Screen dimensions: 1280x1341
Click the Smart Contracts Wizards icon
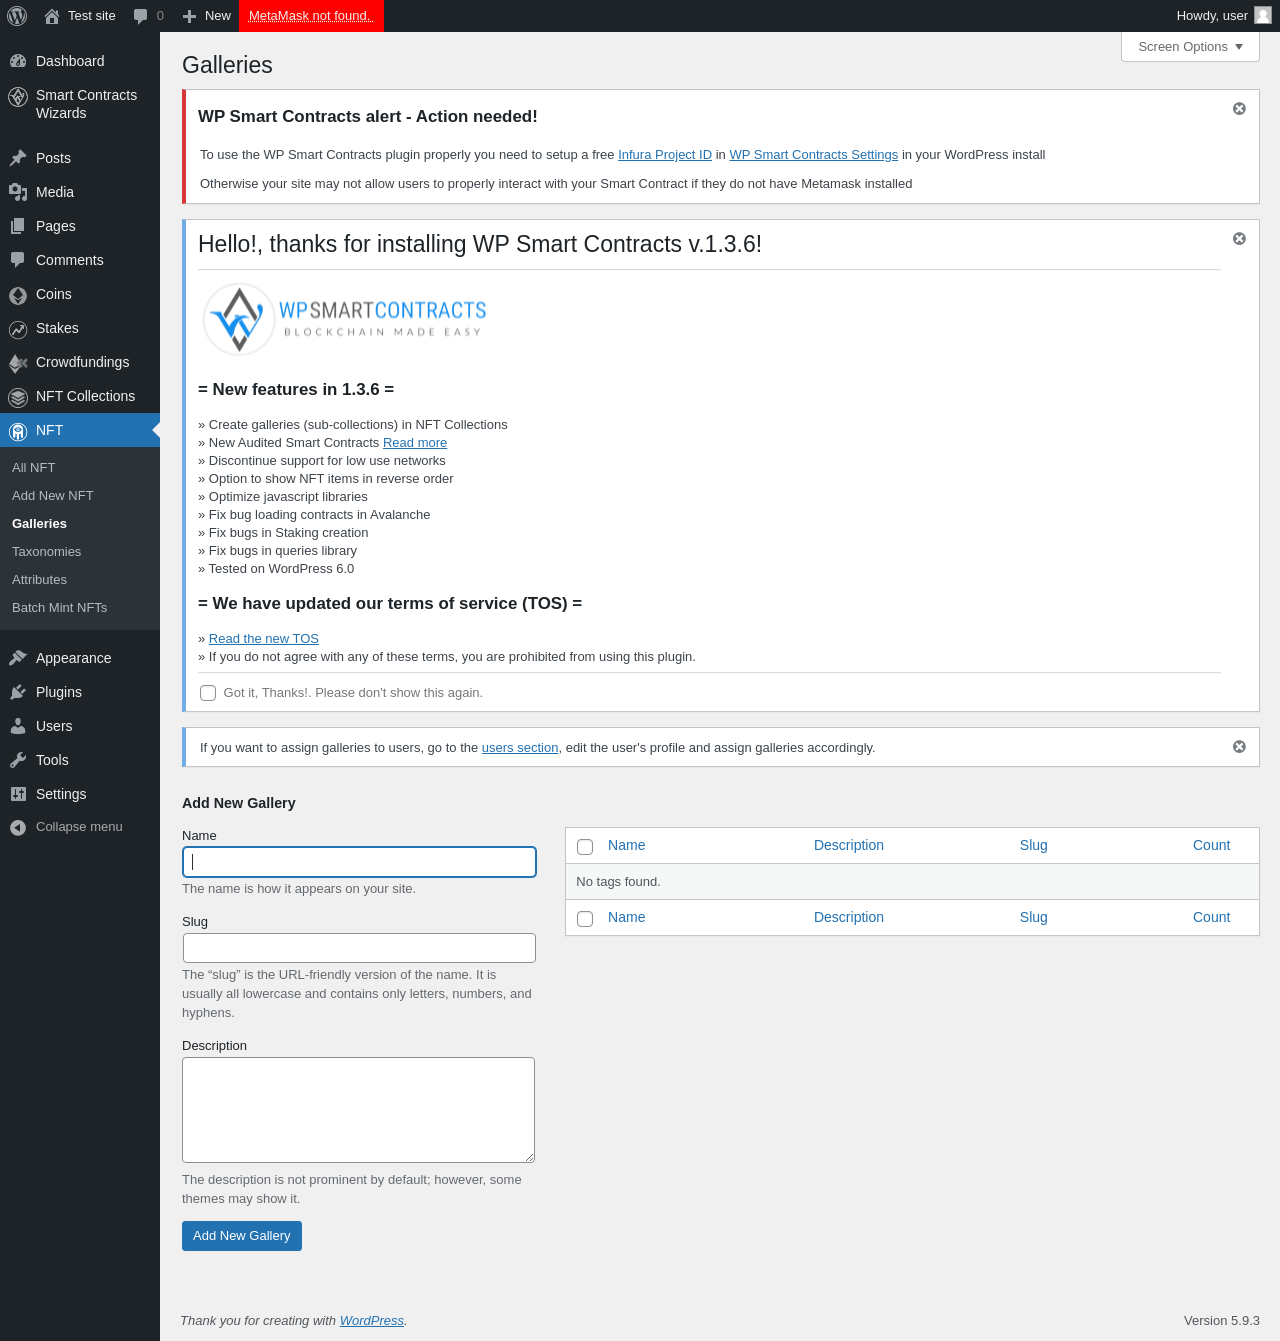pyautogui.click(x=18, y=97)
